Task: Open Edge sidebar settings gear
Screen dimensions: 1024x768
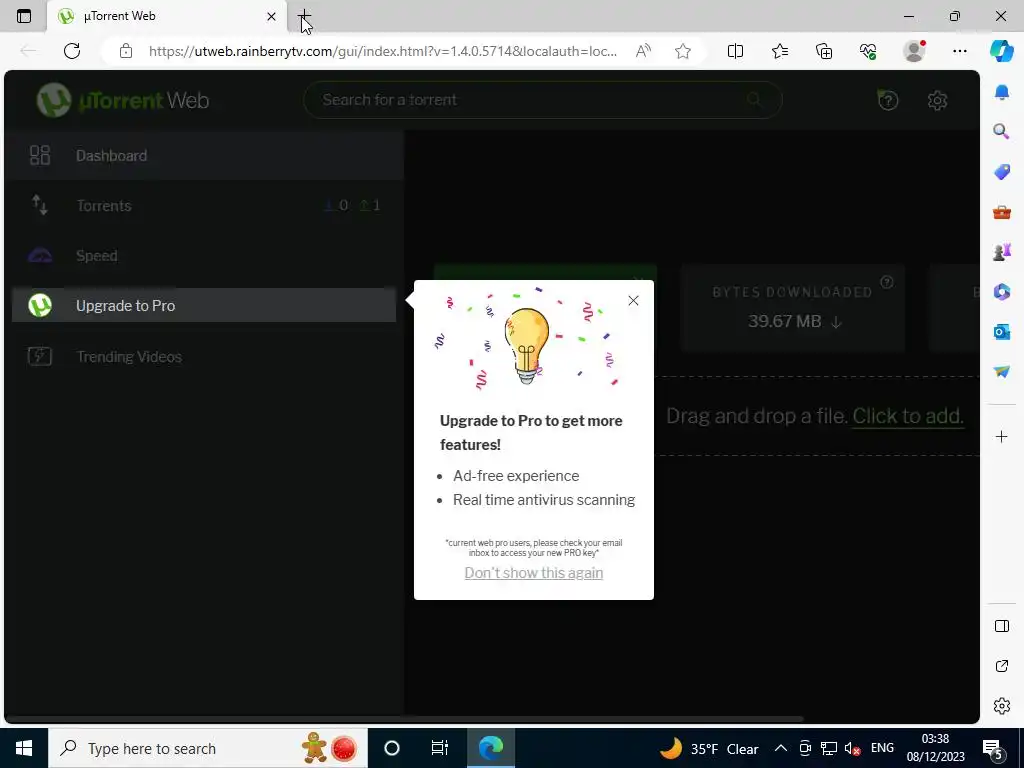Action: point(1002,706)
